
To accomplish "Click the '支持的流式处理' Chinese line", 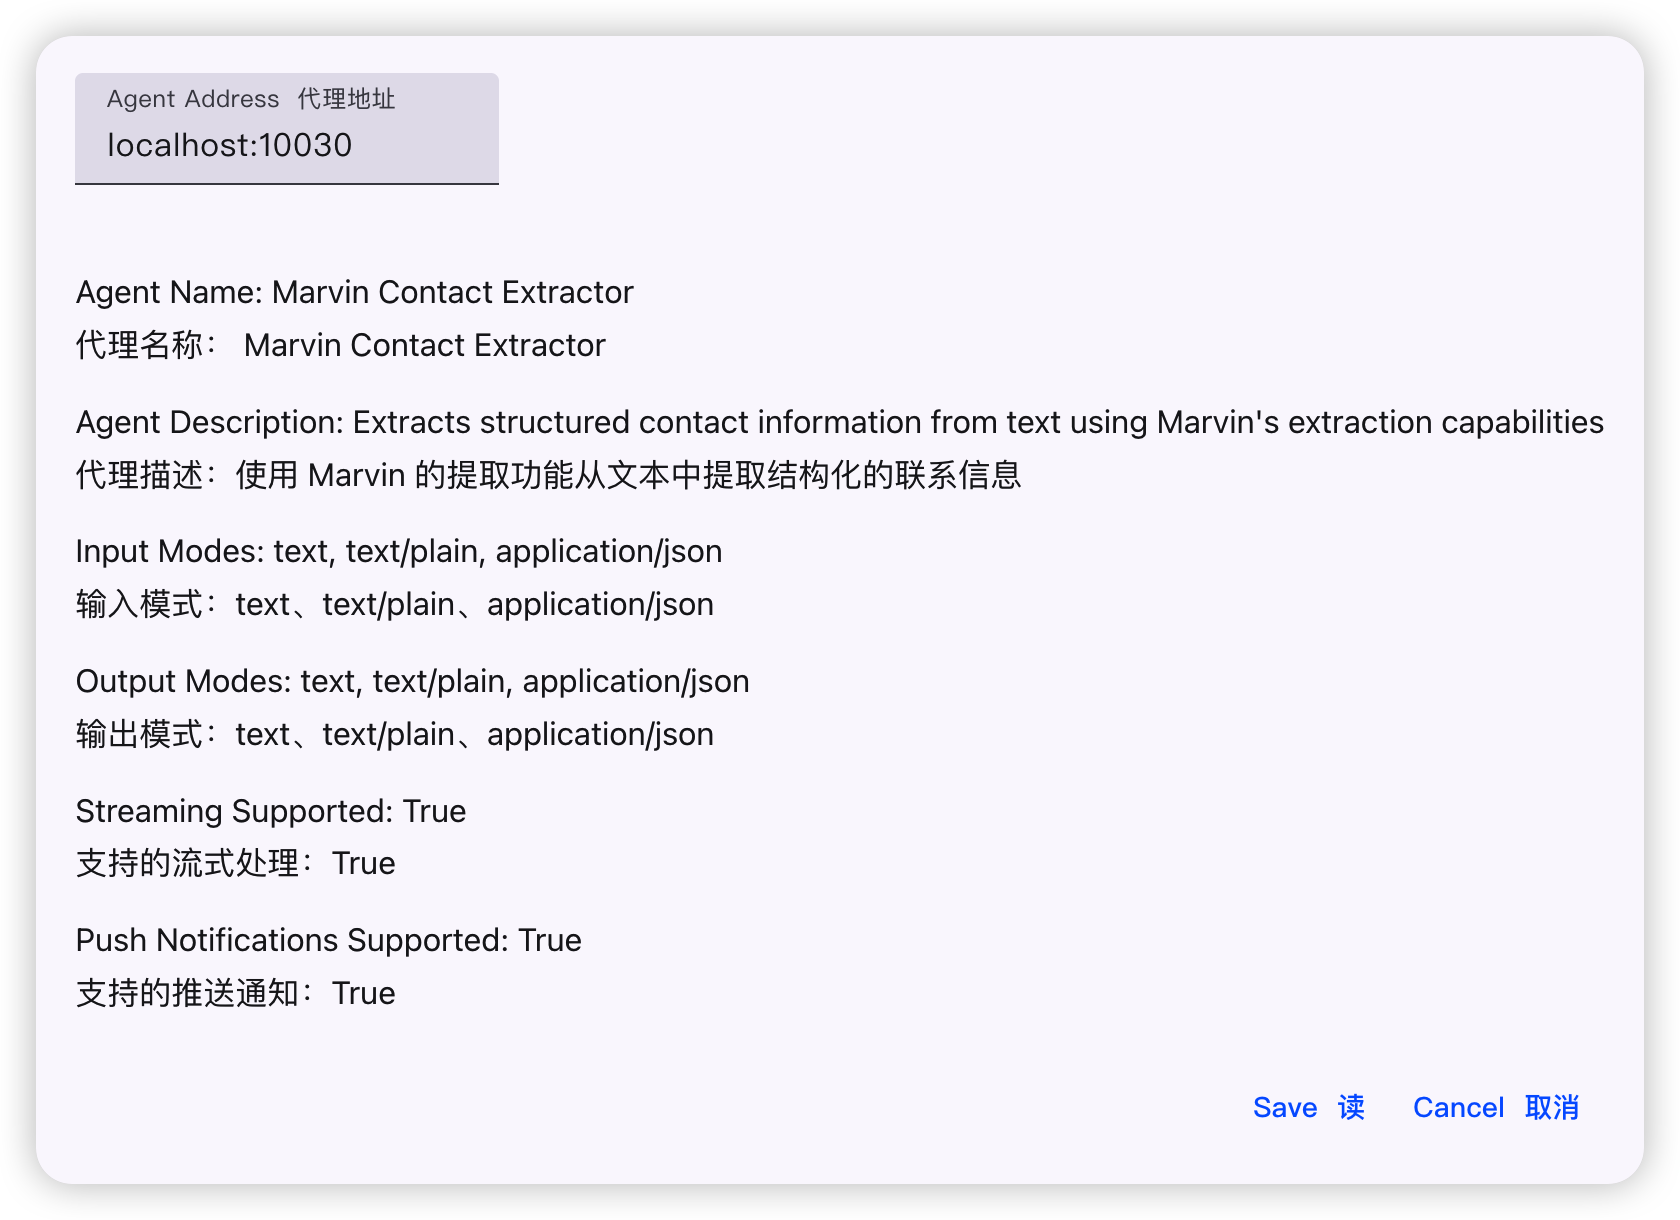I will click(x=235, y=863).
